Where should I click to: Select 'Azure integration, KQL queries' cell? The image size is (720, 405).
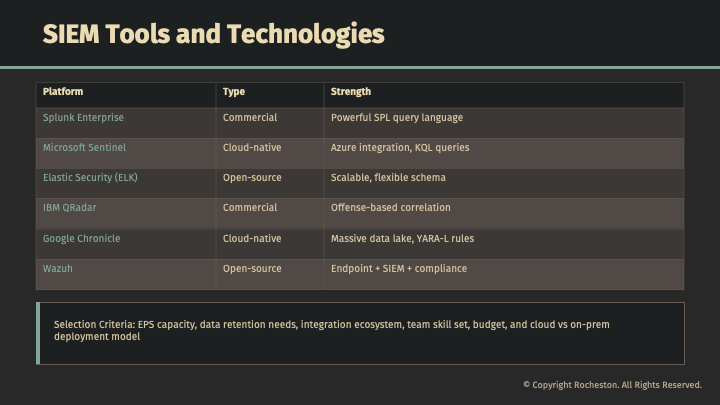click(x=400, y=148)
